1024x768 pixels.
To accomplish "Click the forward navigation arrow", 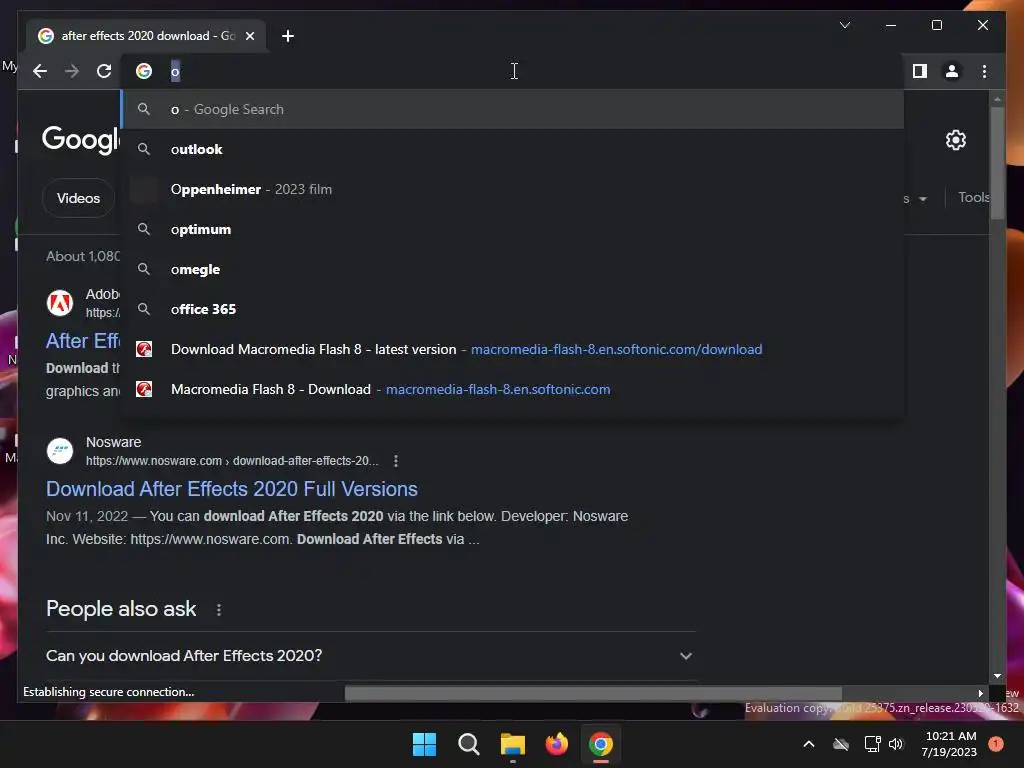I will (72, 71).
